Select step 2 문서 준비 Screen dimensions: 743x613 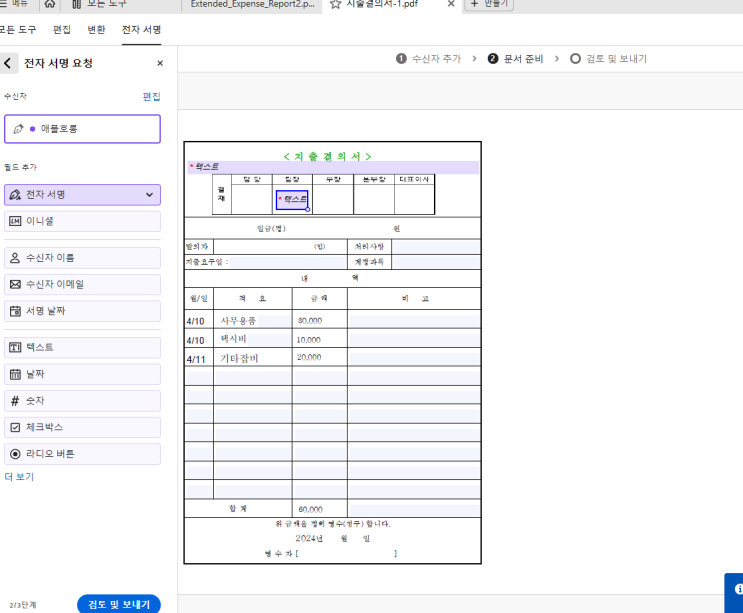coord(515,59)
